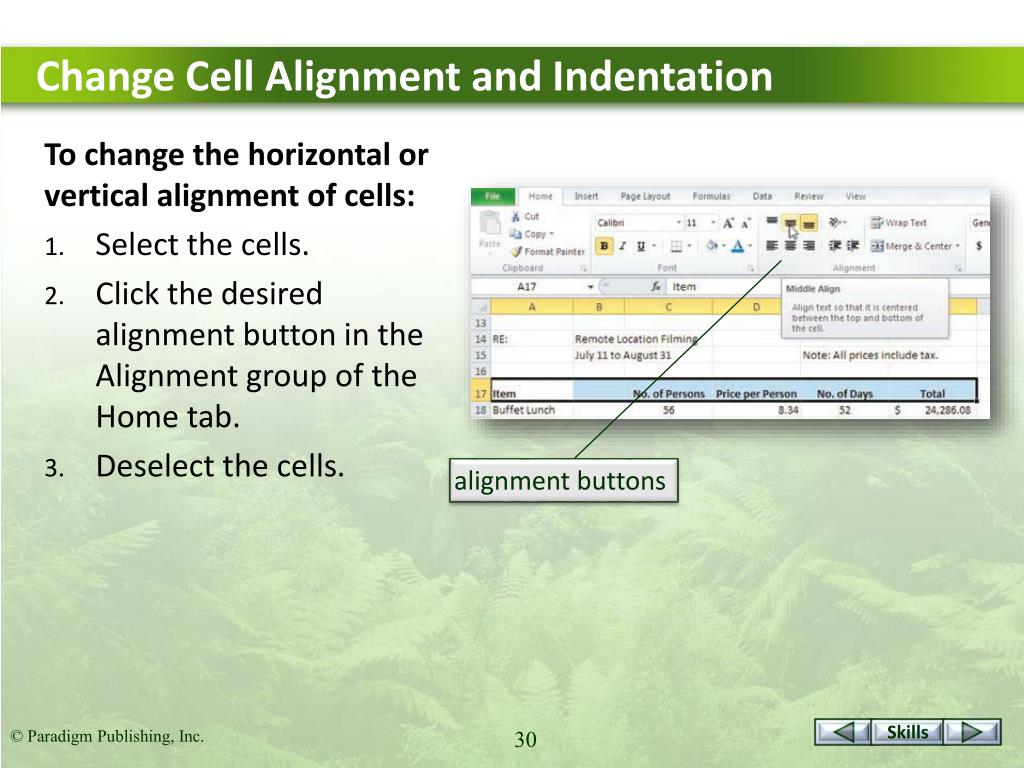Click the Fill Color paint bucket
The height and width of the screenshot is (768, 1024).
pyautogui.click(x=712, y=246)
